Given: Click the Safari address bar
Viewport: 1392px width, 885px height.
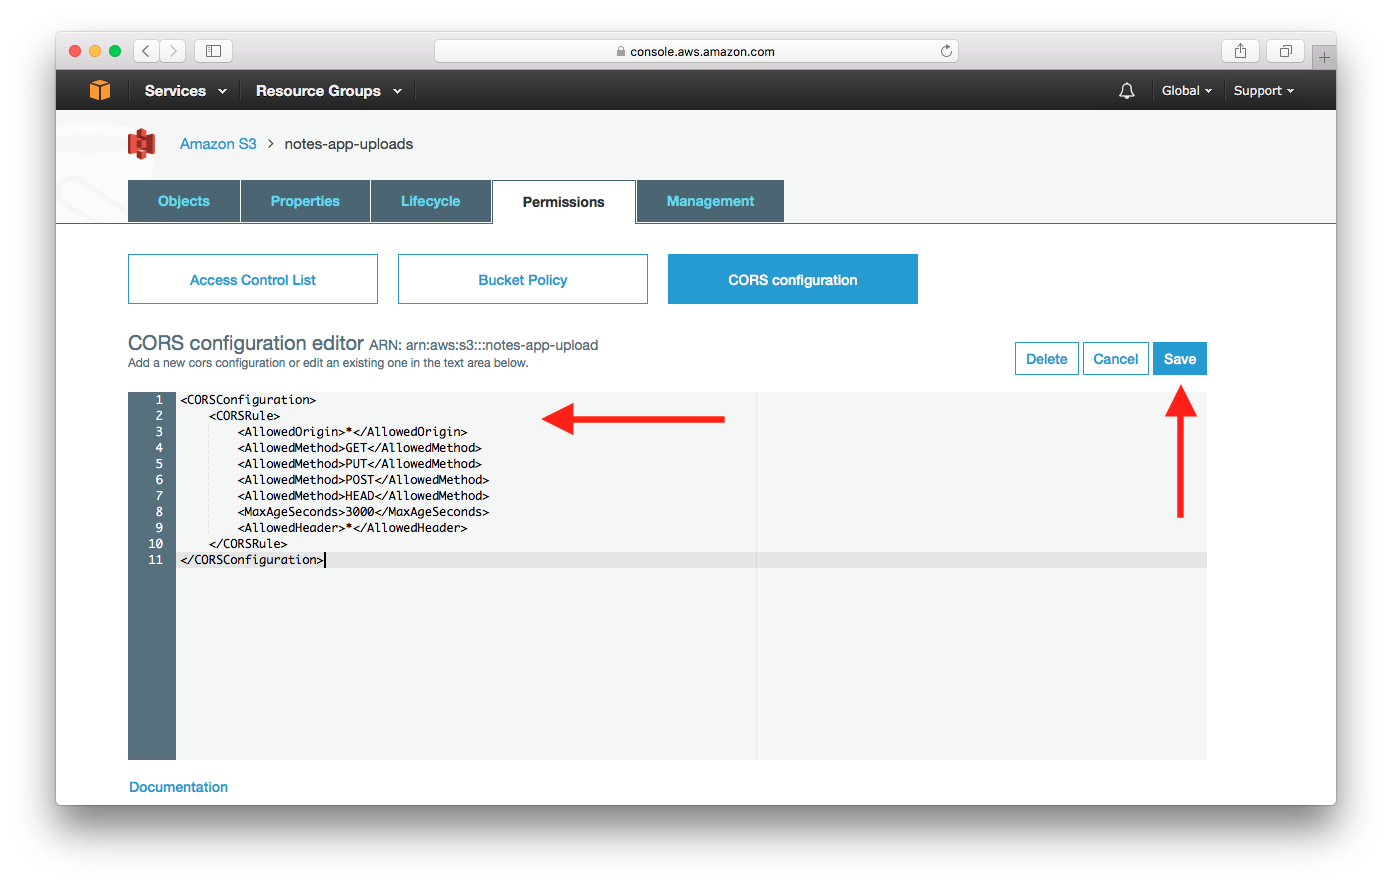Looking at the screenshot, I should (x=696, y=51).
